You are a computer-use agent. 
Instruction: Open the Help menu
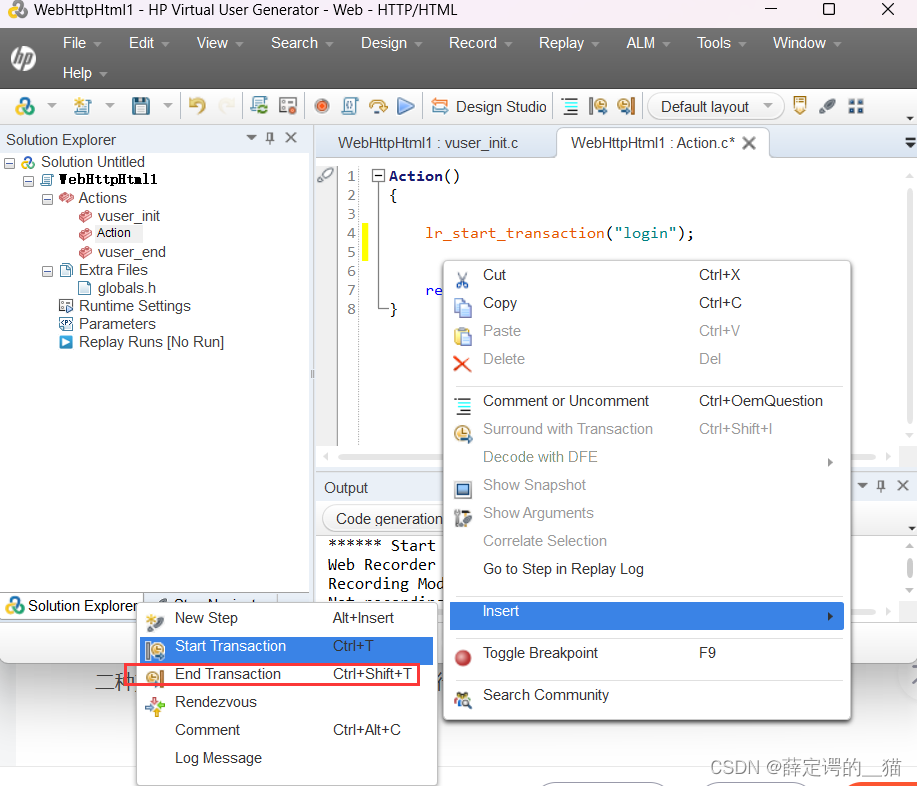point(84,73)
